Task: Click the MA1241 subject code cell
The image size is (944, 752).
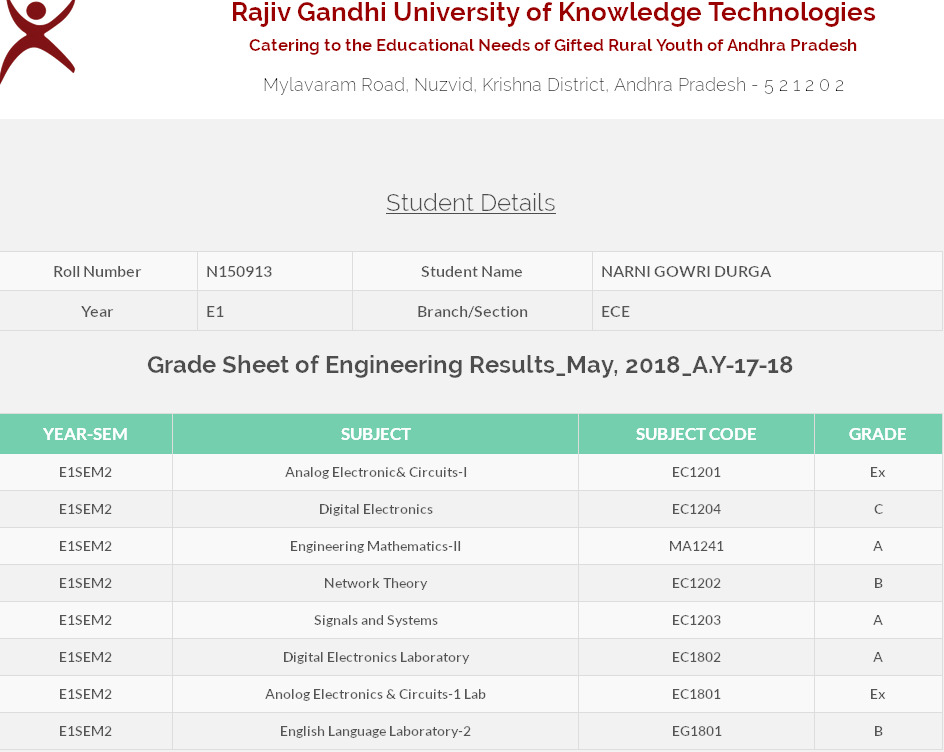Action: 696,546
